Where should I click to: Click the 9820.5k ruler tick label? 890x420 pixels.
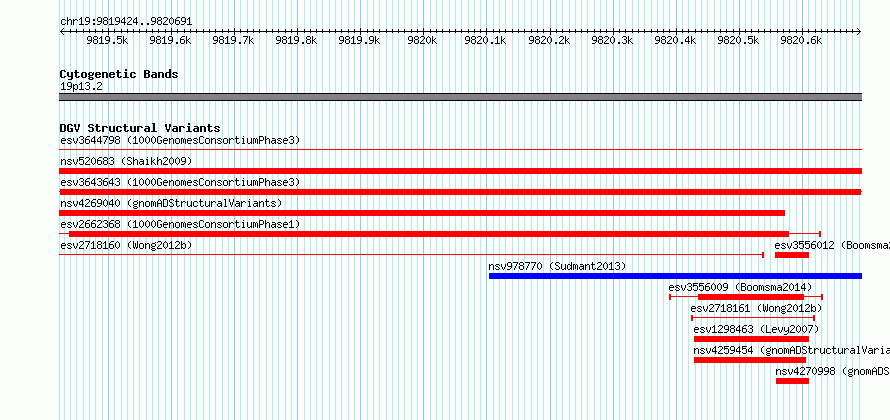click(x=738, y=40)
